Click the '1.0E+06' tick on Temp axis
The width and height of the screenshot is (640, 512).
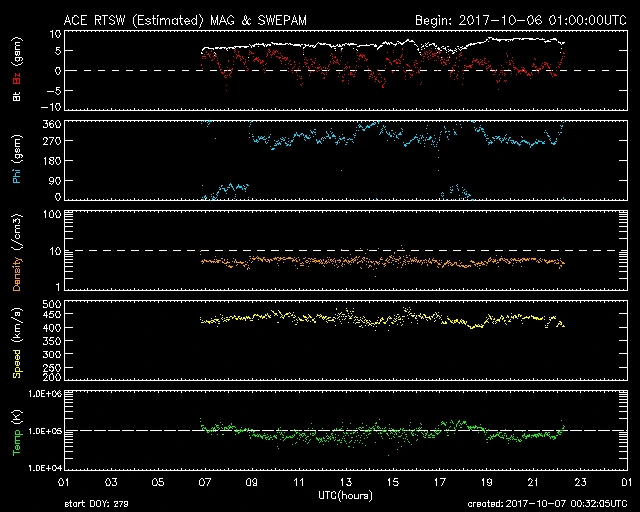point(45,394)
